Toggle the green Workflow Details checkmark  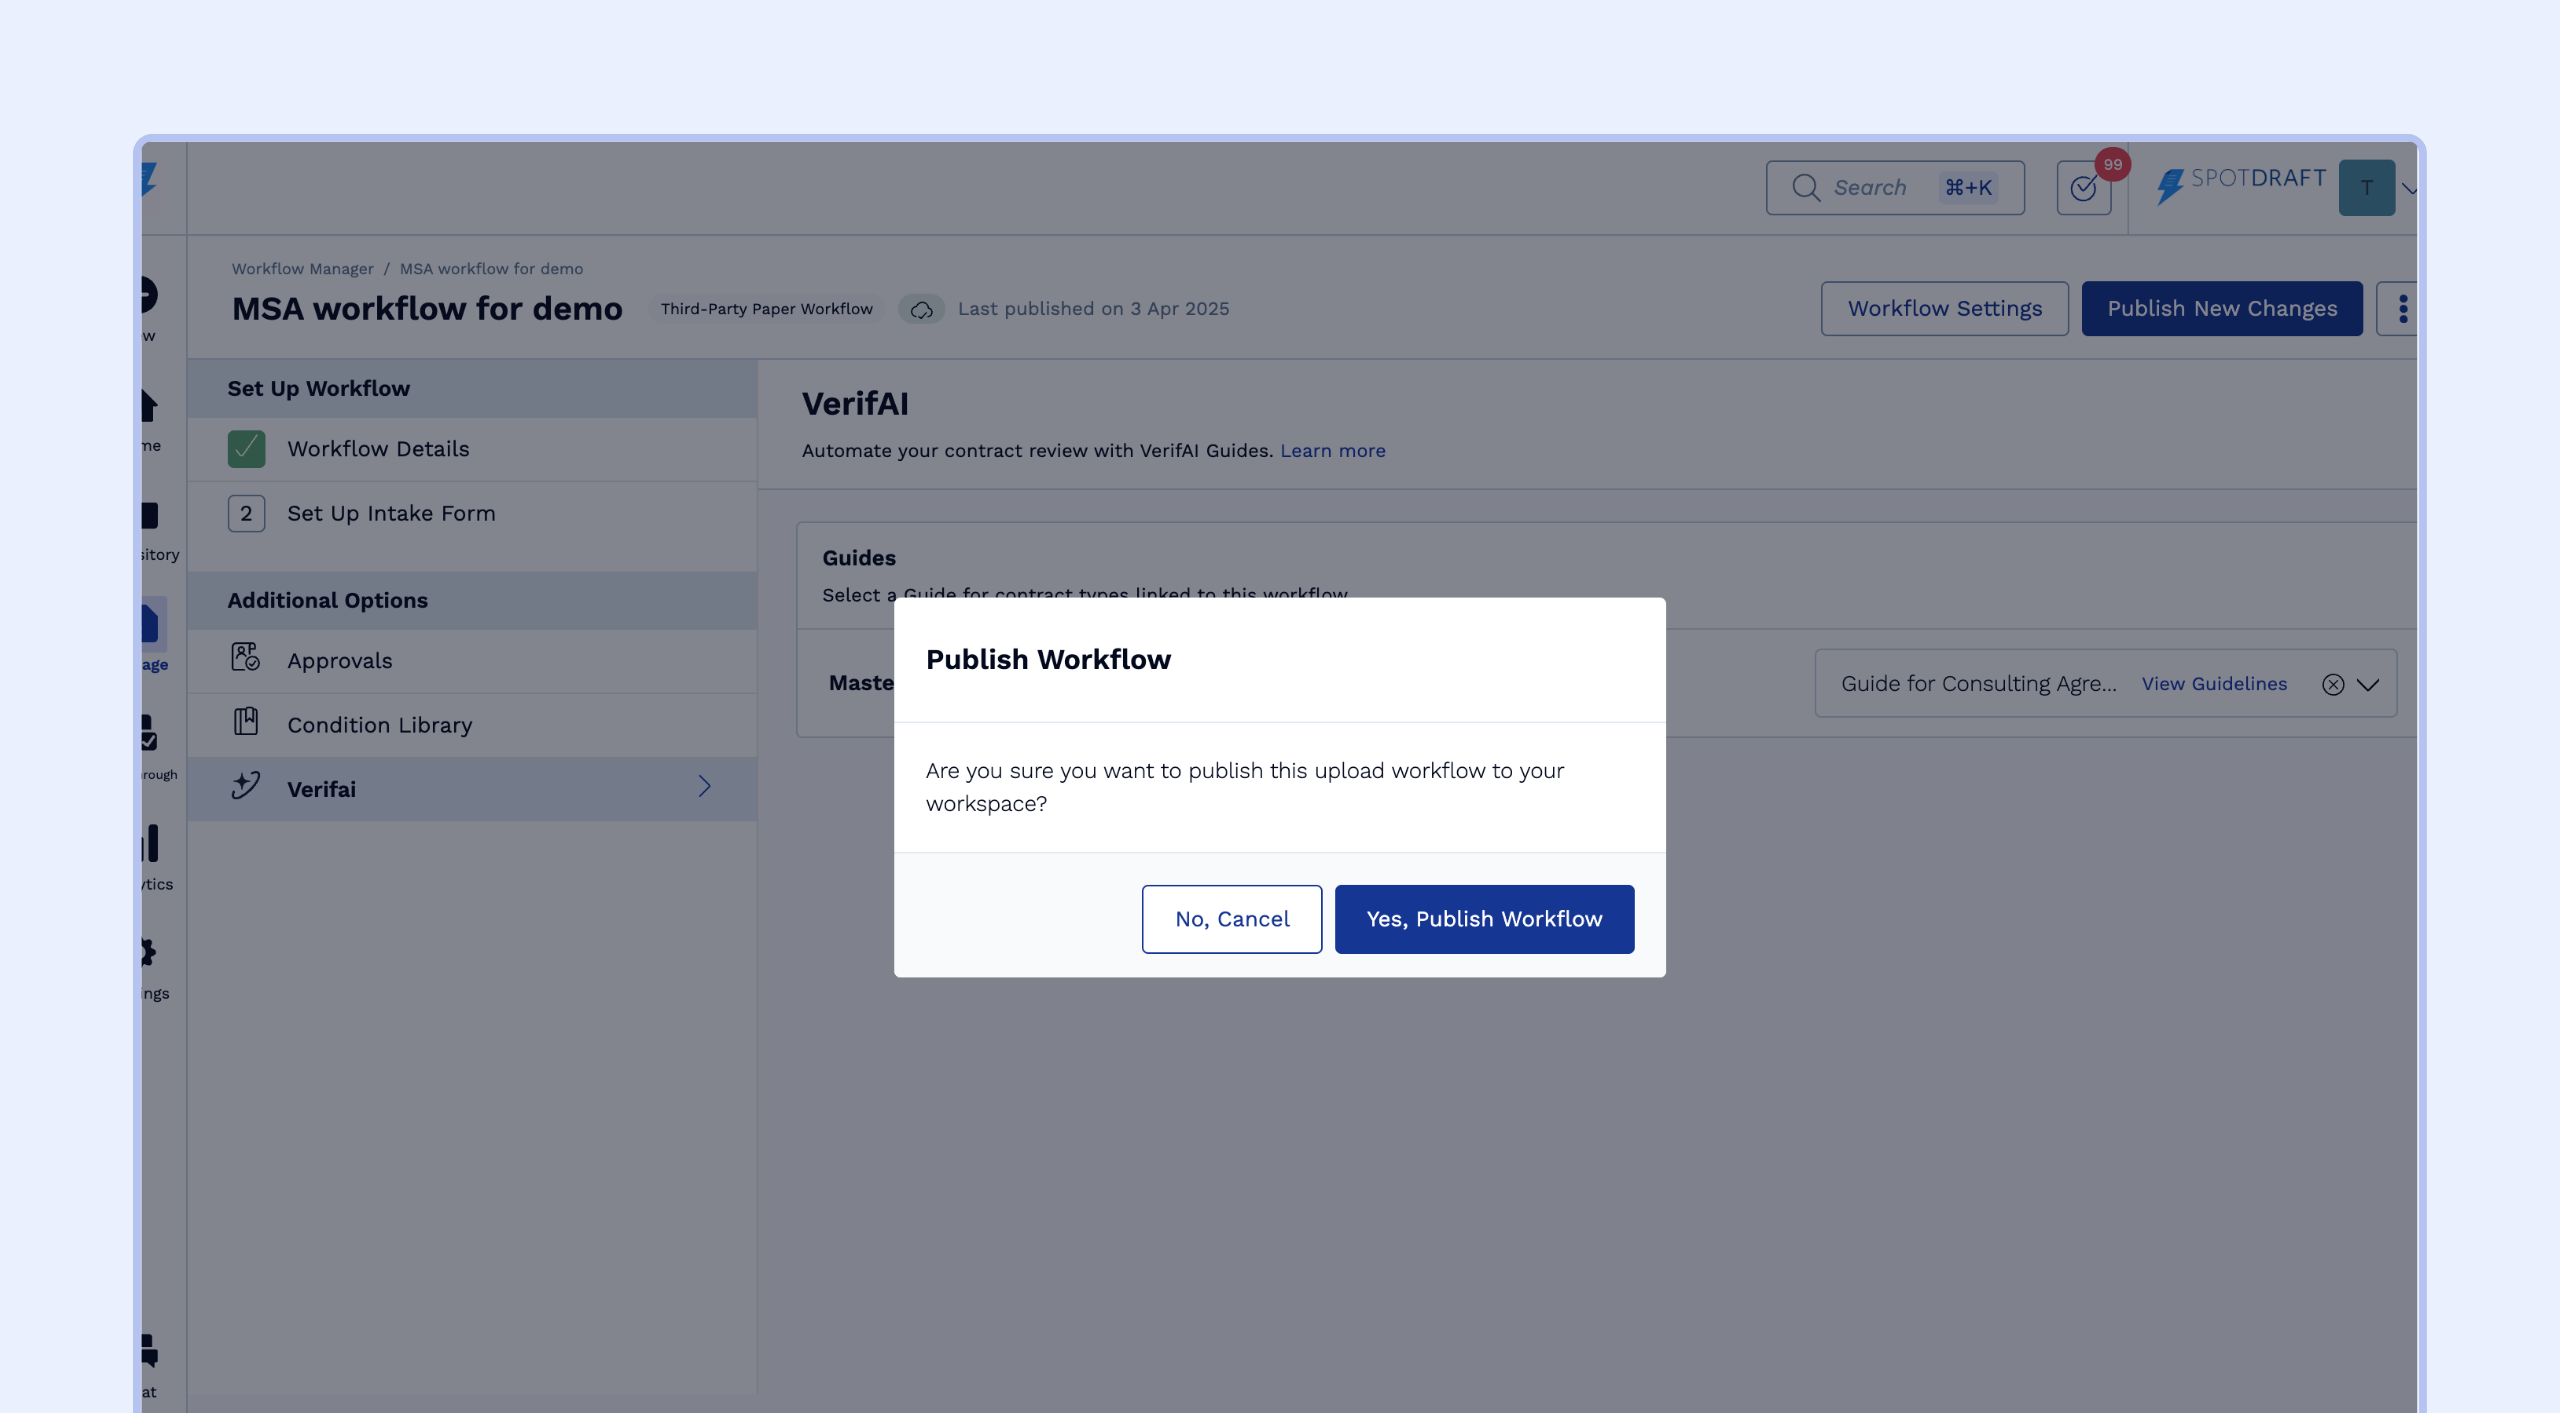click(246, 449)
